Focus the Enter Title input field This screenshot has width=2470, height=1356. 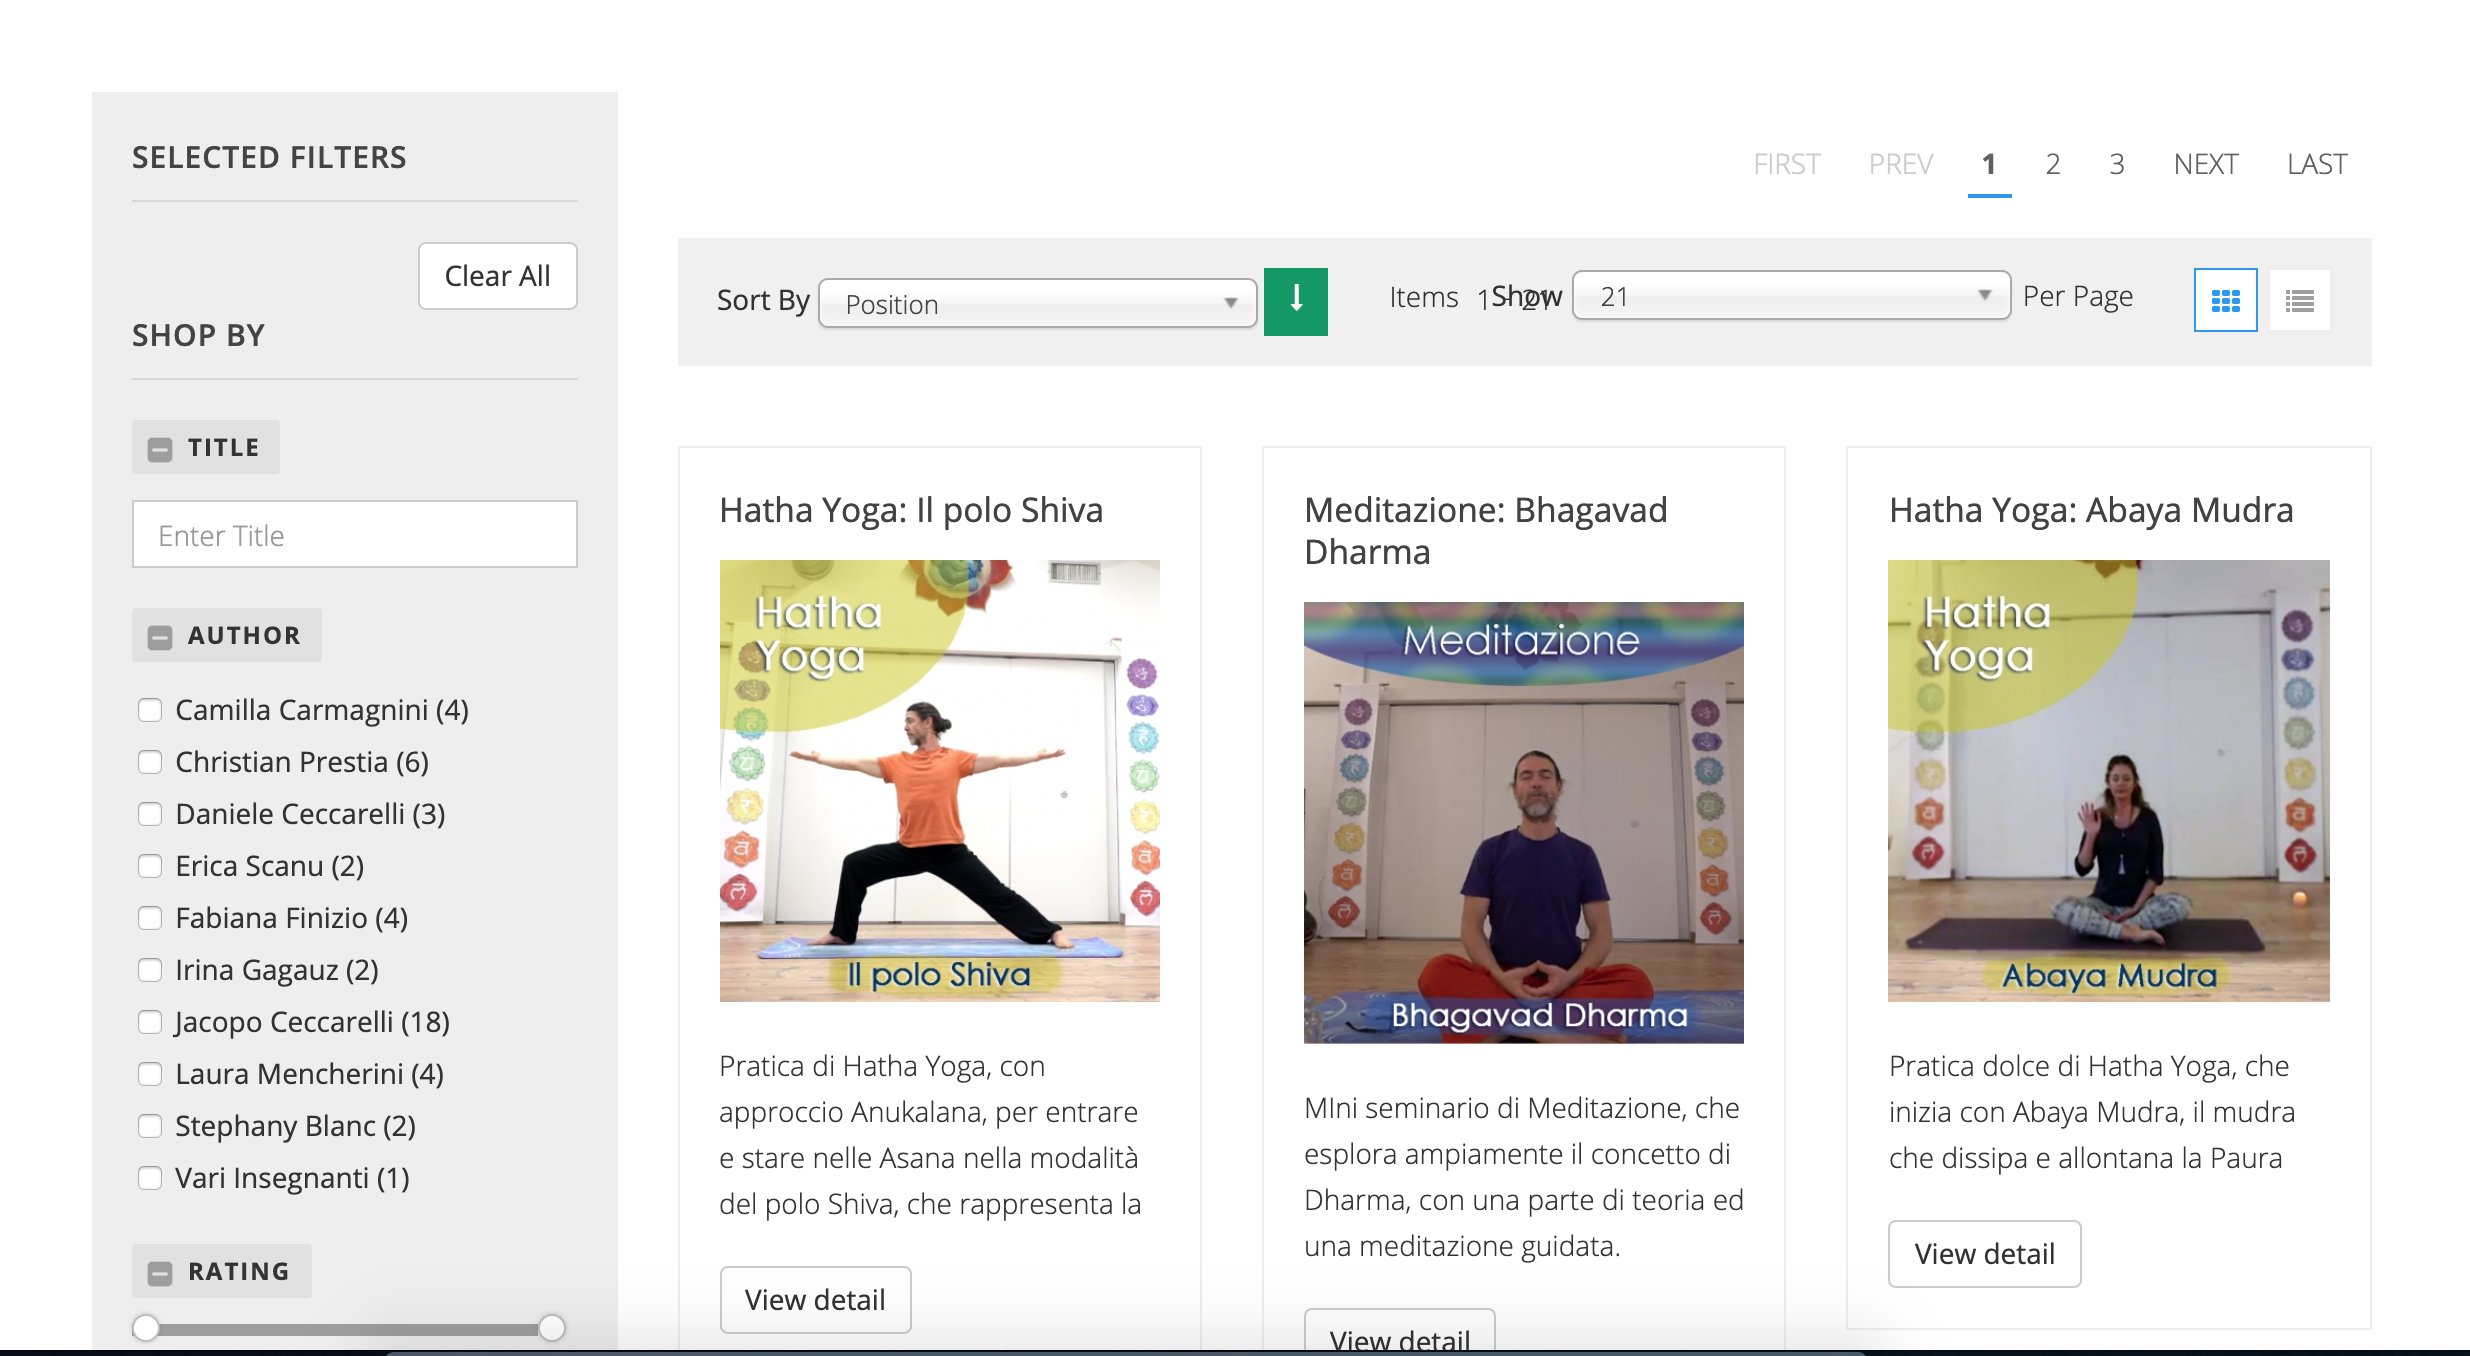(x=354, y=535)
